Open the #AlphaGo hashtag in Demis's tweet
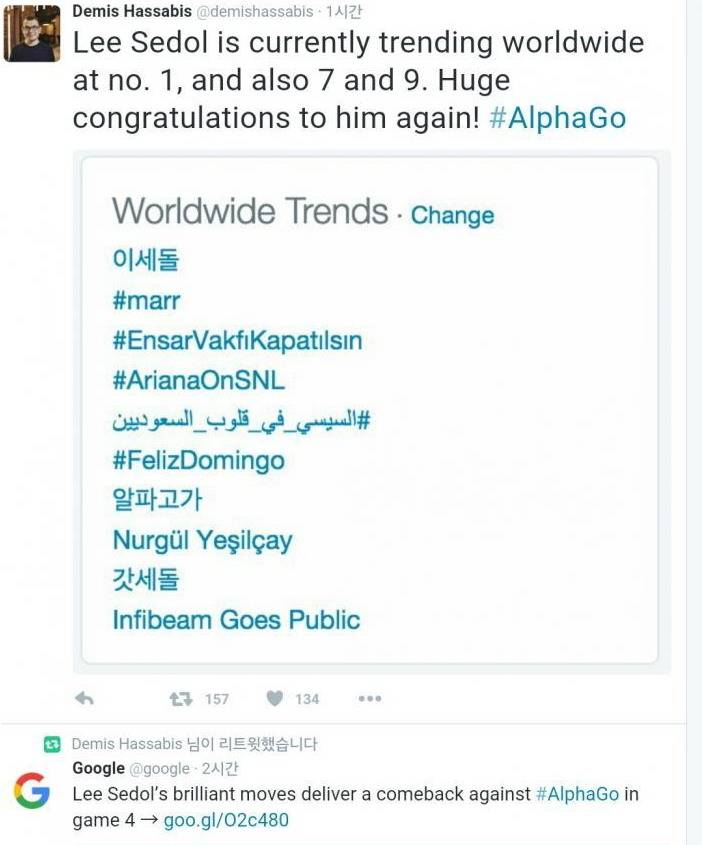The height and width of the screenshot is (845, 702). [558, 118]
